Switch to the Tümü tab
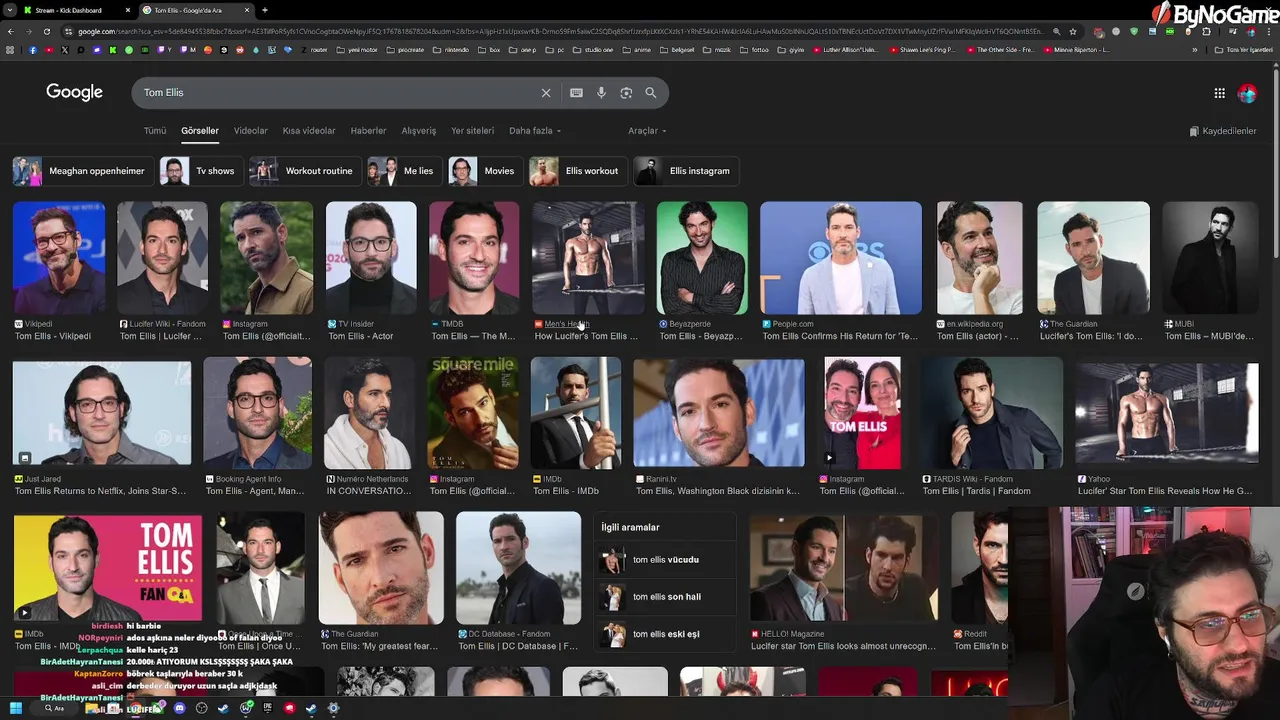The image size is (1280, 720). point(155,131)
